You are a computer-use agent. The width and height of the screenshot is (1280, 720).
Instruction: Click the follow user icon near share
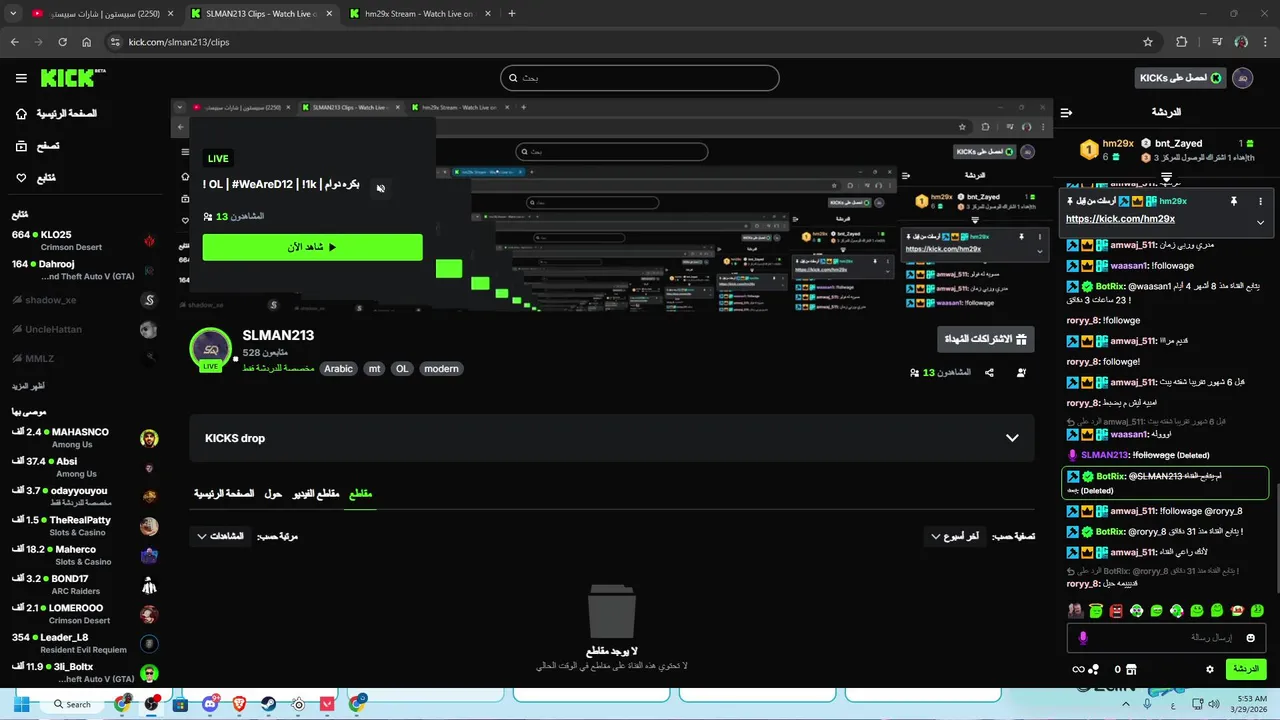coord(1021,373)
